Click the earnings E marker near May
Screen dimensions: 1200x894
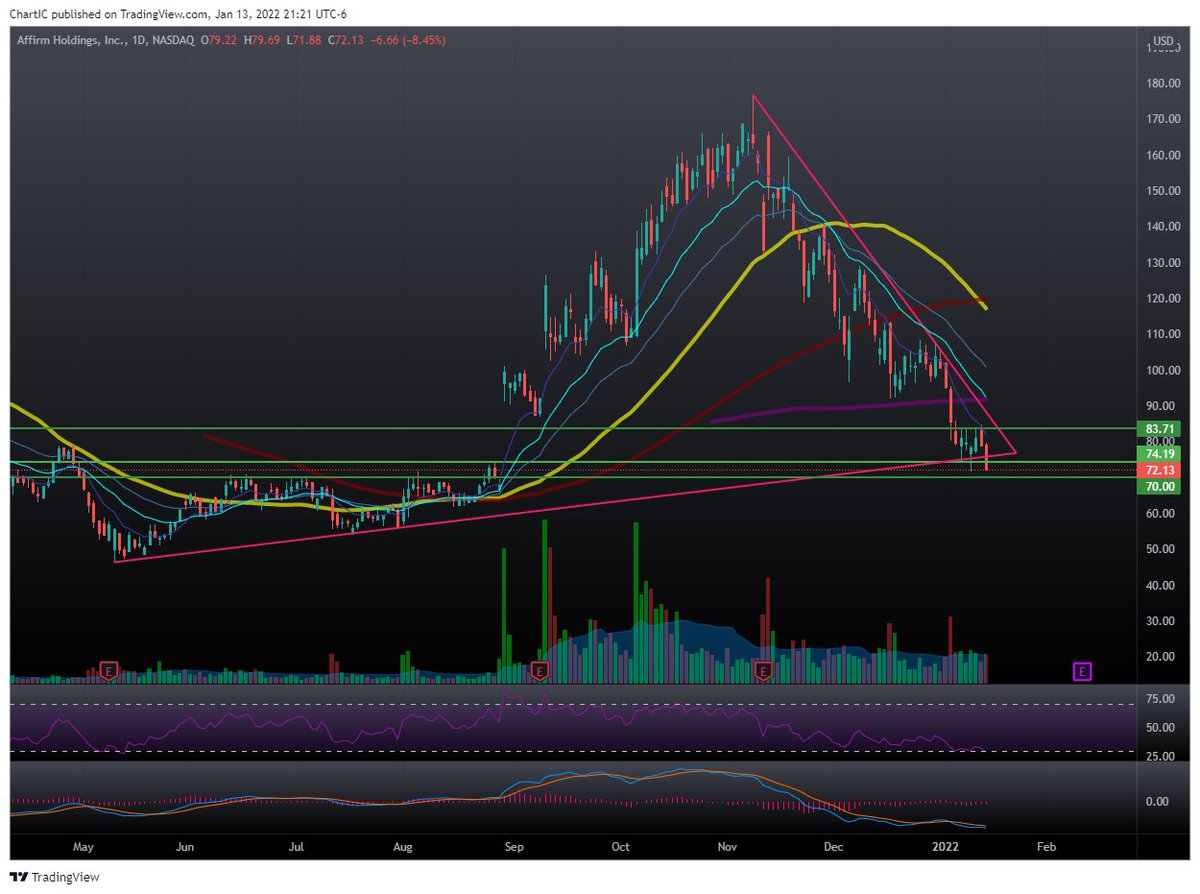pyautogui.click(x=108, y=670)
